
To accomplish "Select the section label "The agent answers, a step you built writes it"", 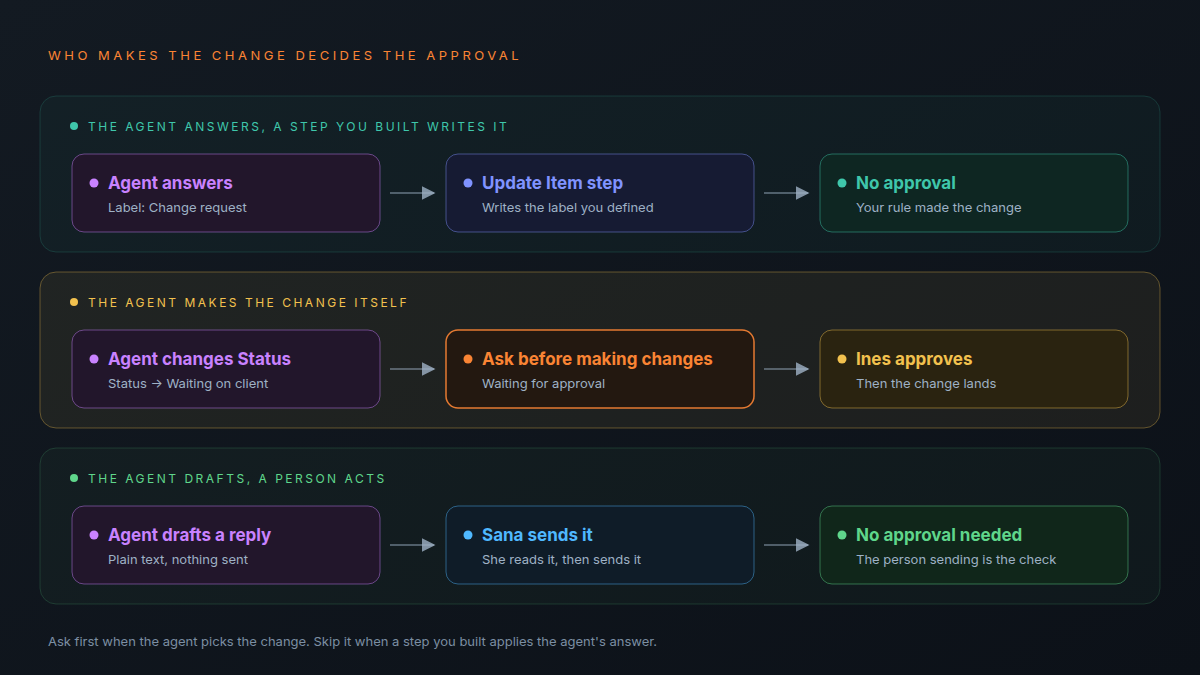I will [x=298, y=127].
